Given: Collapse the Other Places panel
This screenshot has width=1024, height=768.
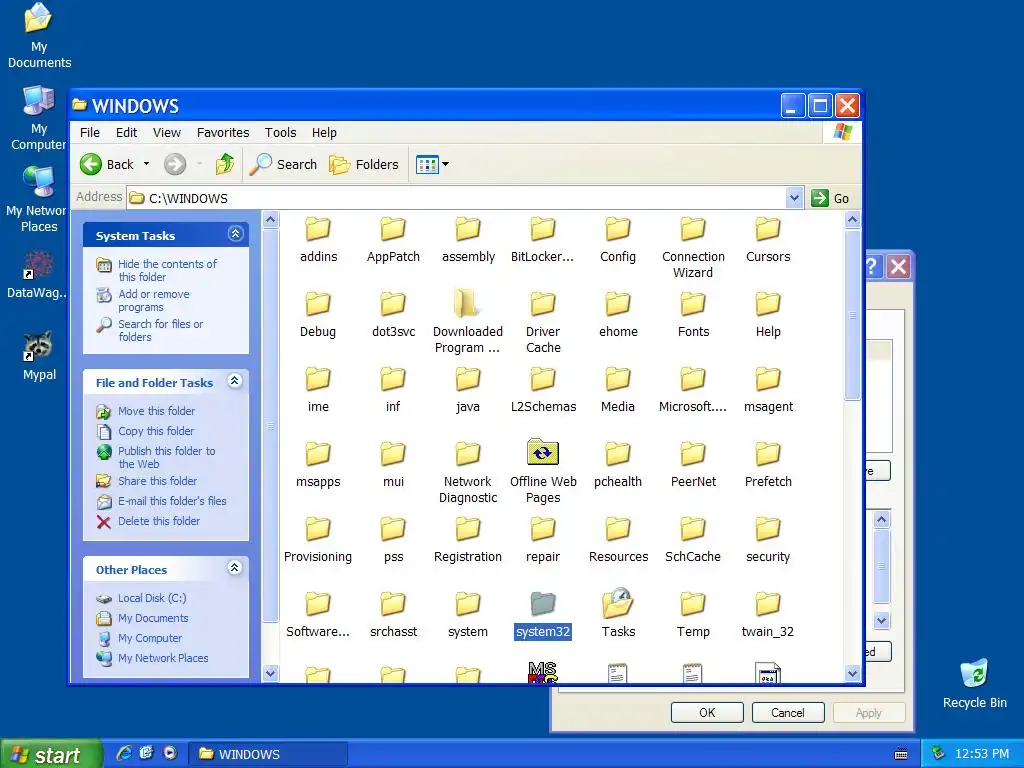Looking at the screenshot, I should 234,568.
